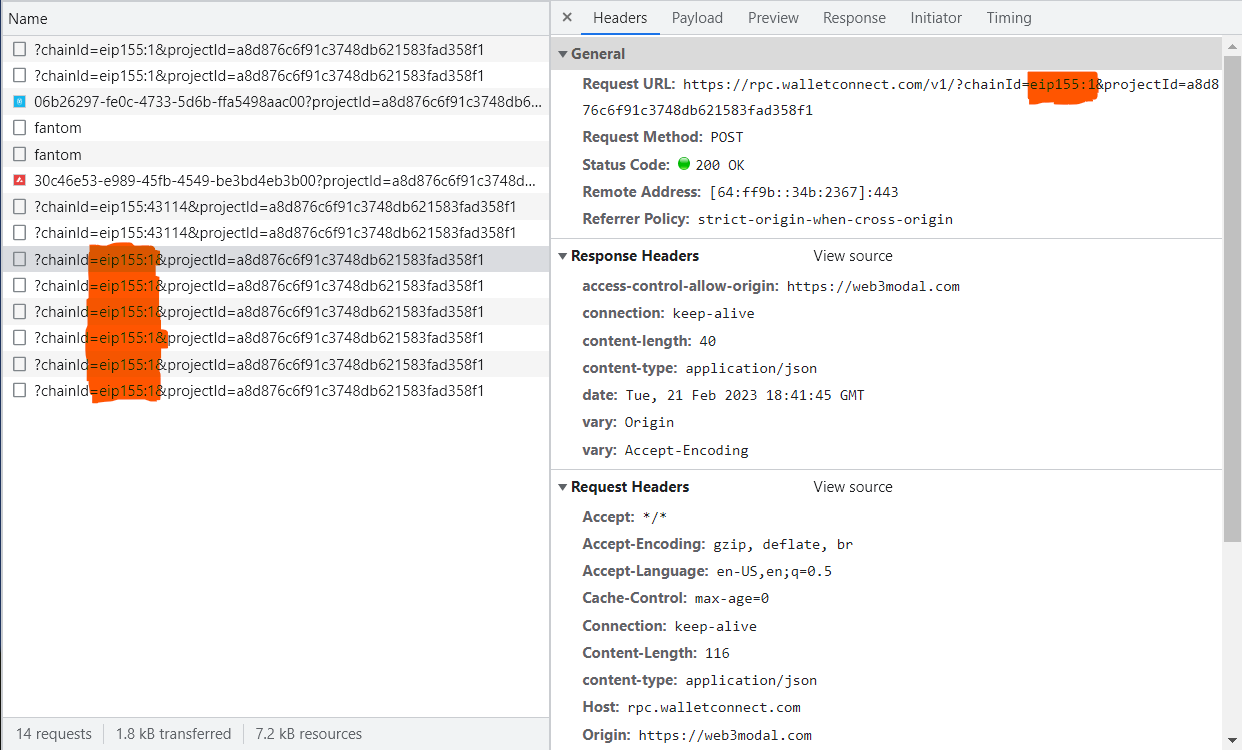Click the blue icon beside the 06b26297 request
This screenshot has height=750, width=1242.
(x=17, y=101)
